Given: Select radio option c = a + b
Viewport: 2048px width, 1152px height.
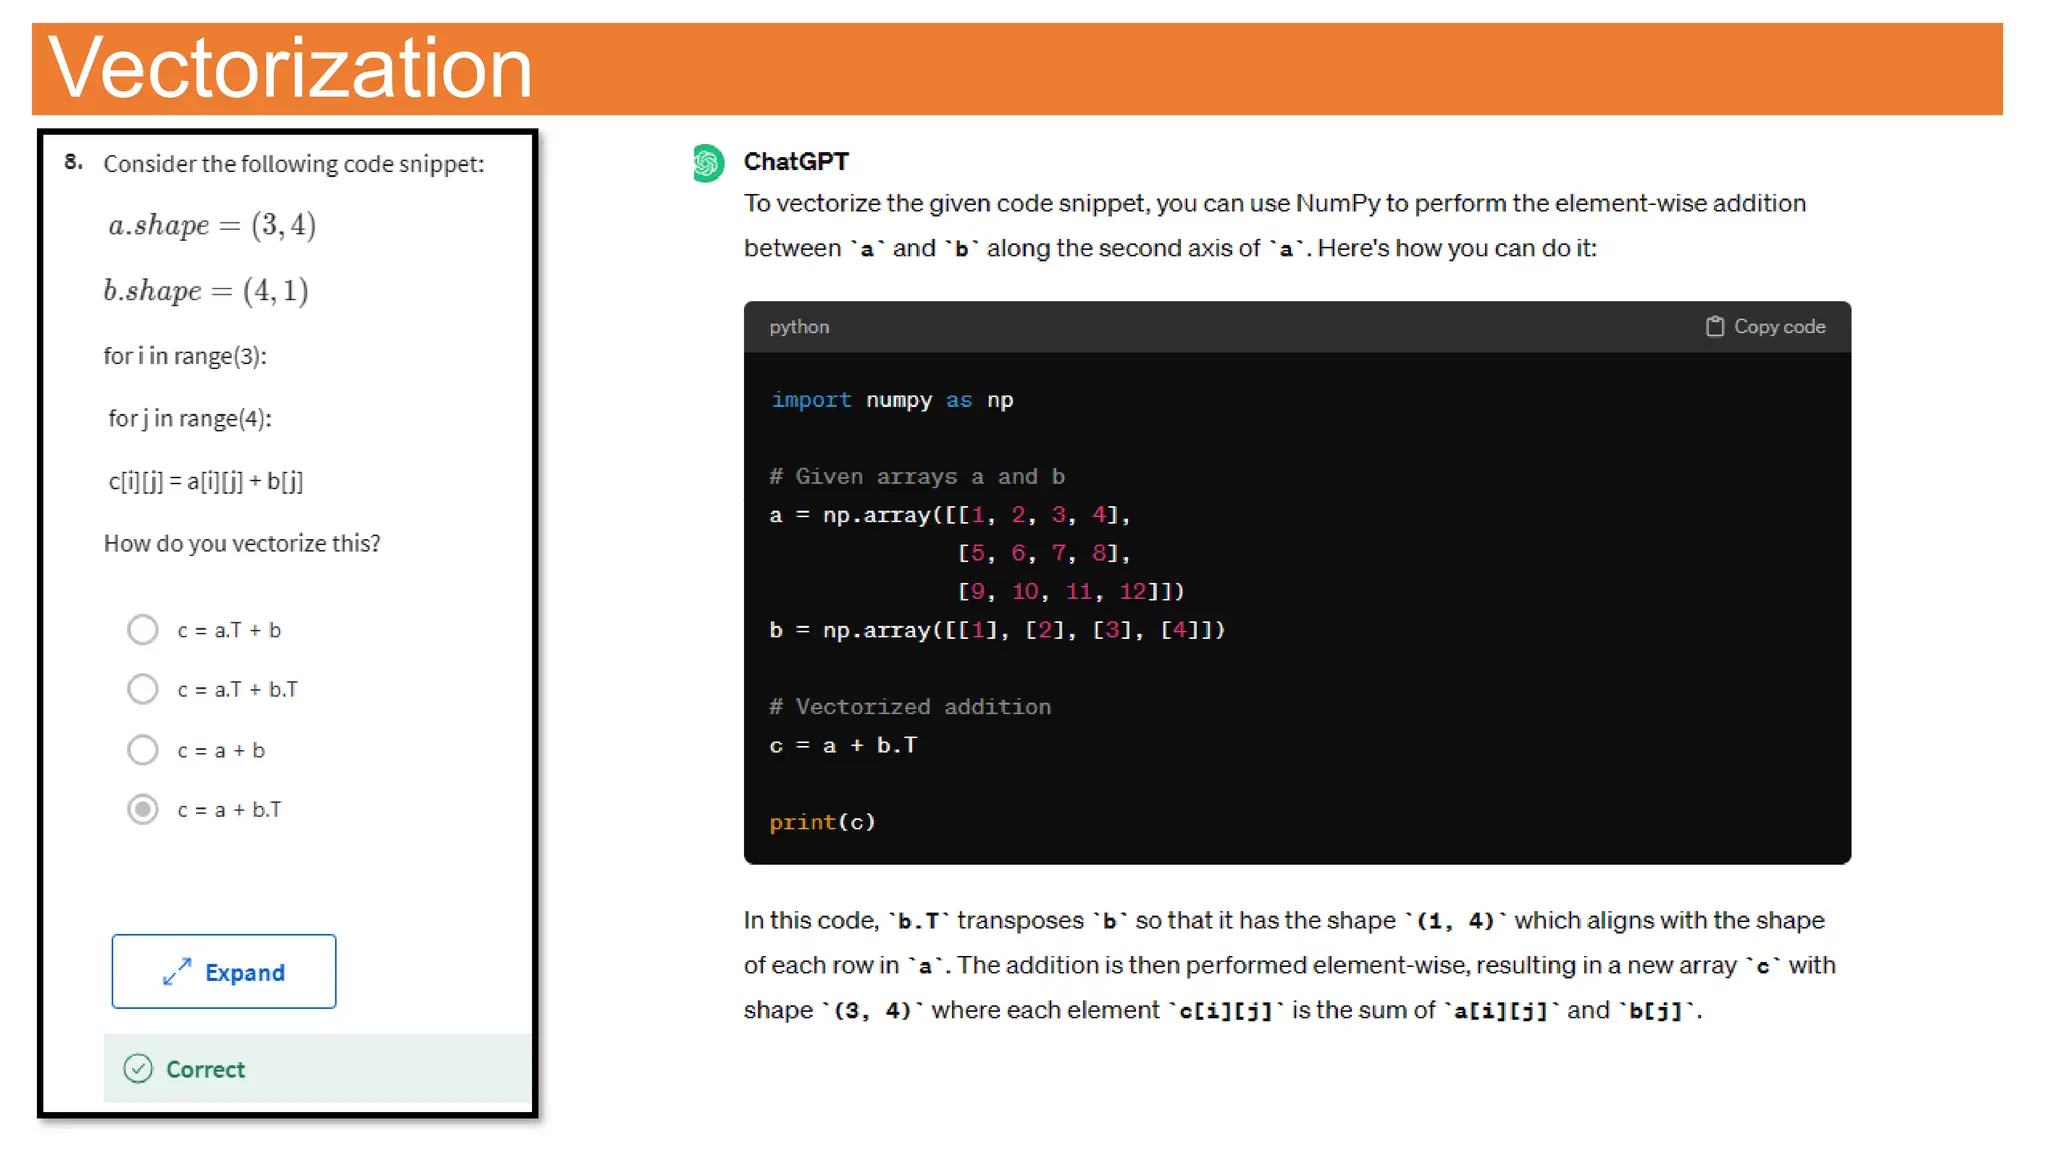Looking at the screenshot, I should (143, 750).
